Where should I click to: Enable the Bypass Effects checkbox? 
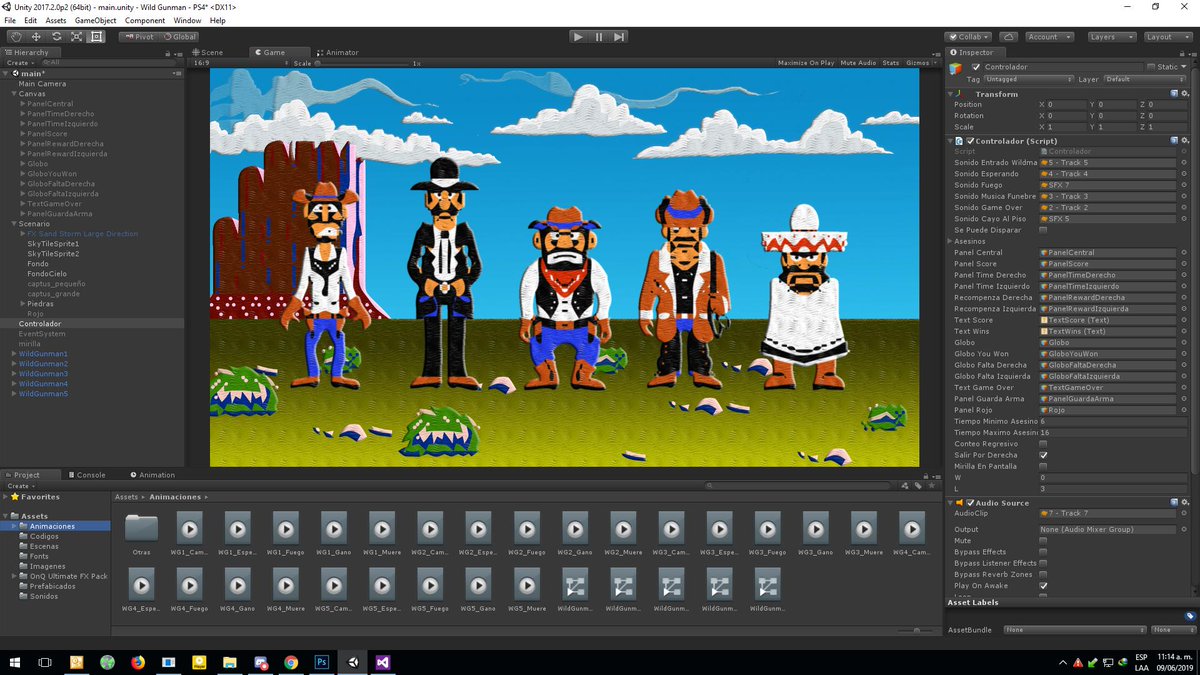(x=1044, y=552)
